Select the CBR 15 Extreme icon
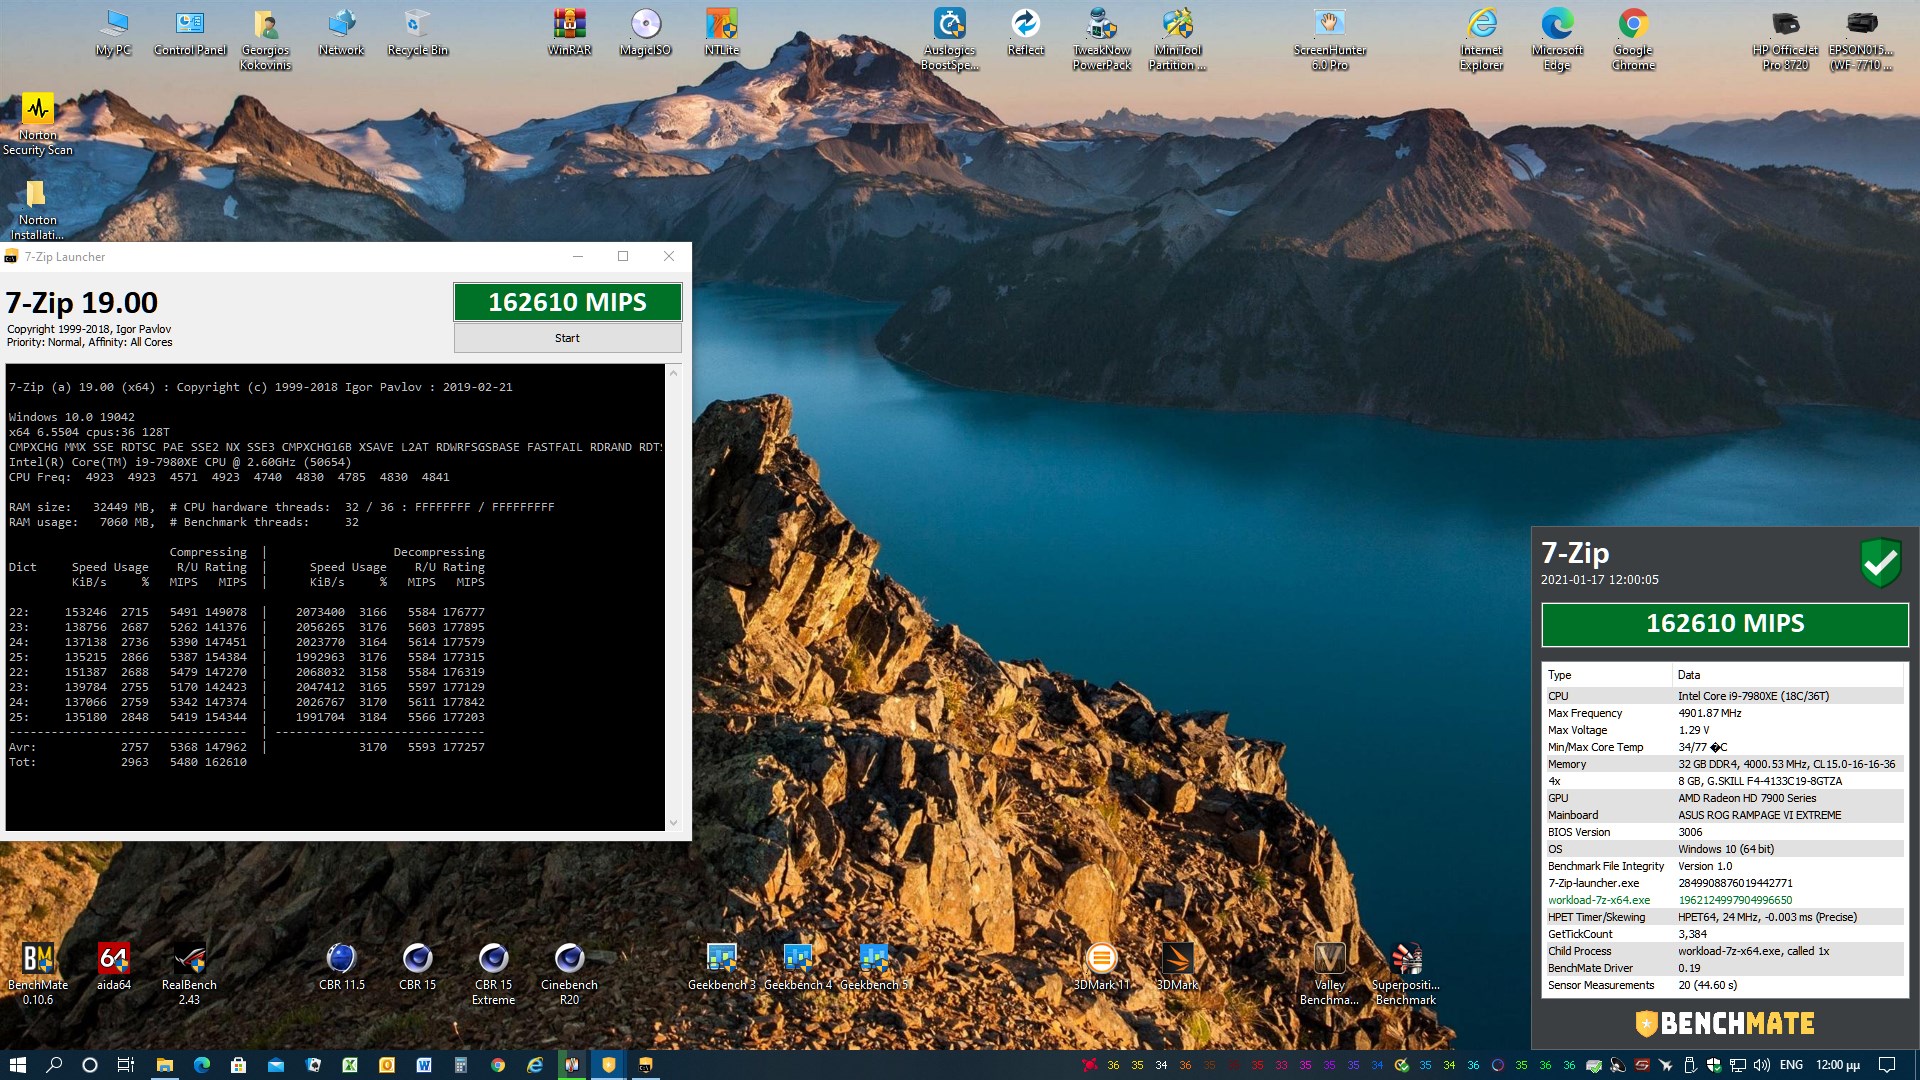The height and width of the screenshot is (1080, 1920). coord(493,973)
